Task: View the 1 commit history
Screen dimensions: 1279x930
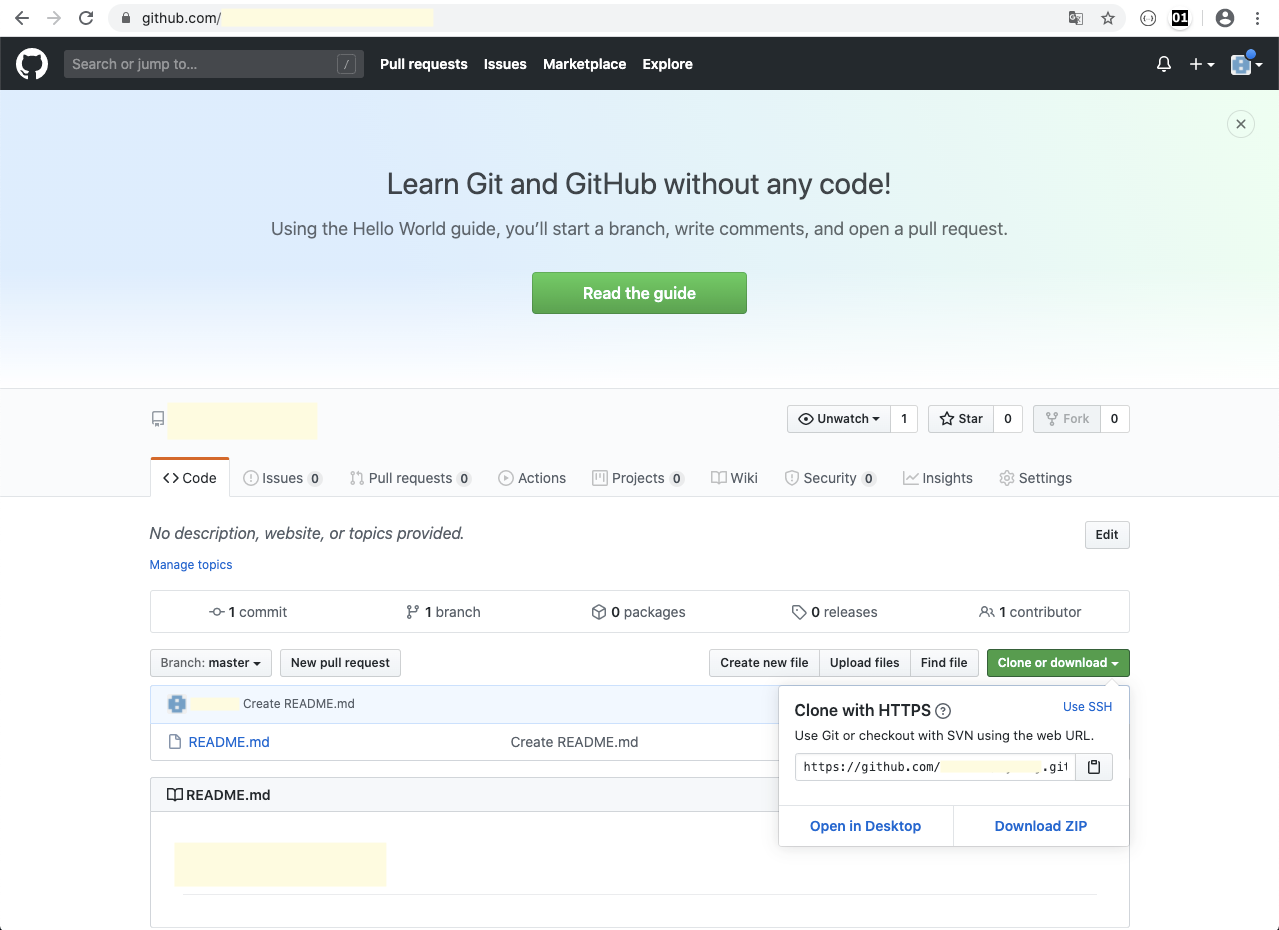Action: coord(248,612)
